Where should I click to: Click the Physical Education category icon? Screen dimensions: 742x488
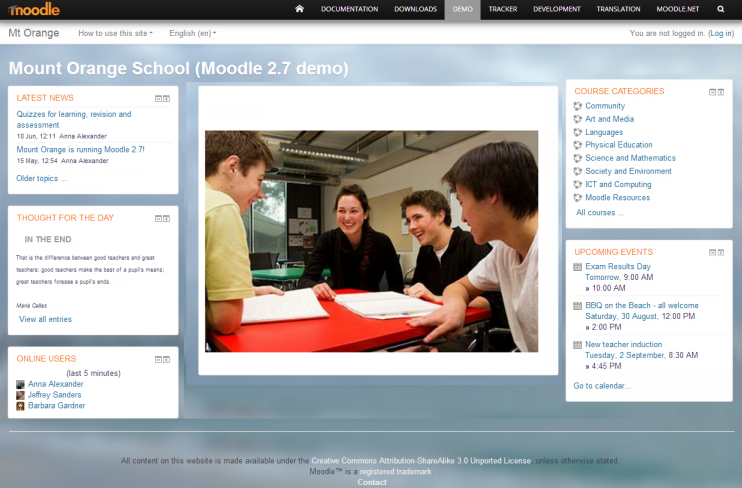point(578,145)
